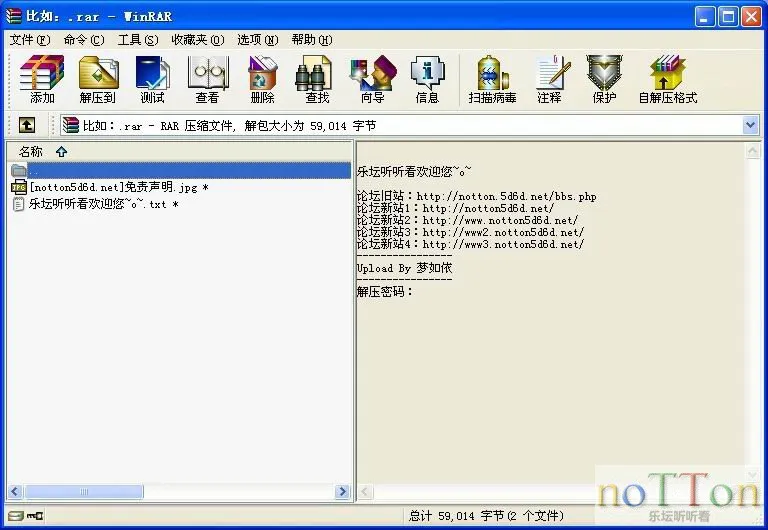This screenshot has height=530, width=768.
Task: Click the 删除 (Delete) toolbar icon
Action: click(262, 79)
